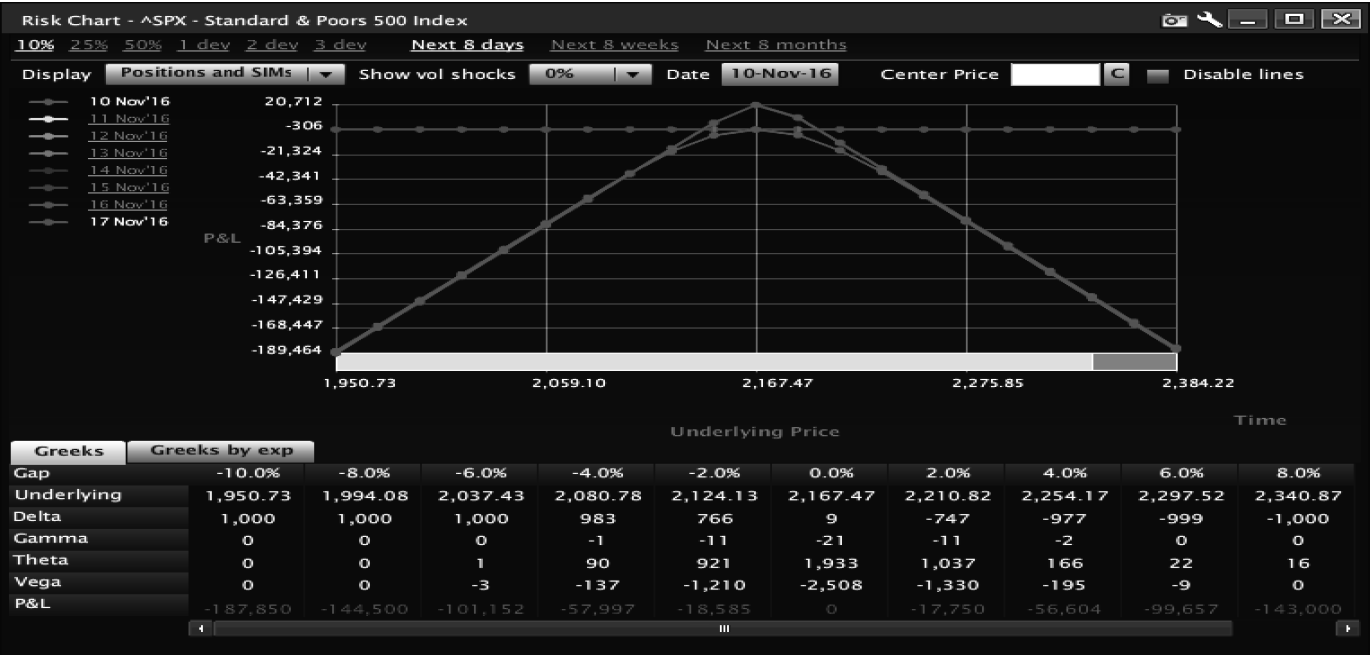Click the left arrow of the Greeks table scrollbar
1372x656 pixels.
200,629
